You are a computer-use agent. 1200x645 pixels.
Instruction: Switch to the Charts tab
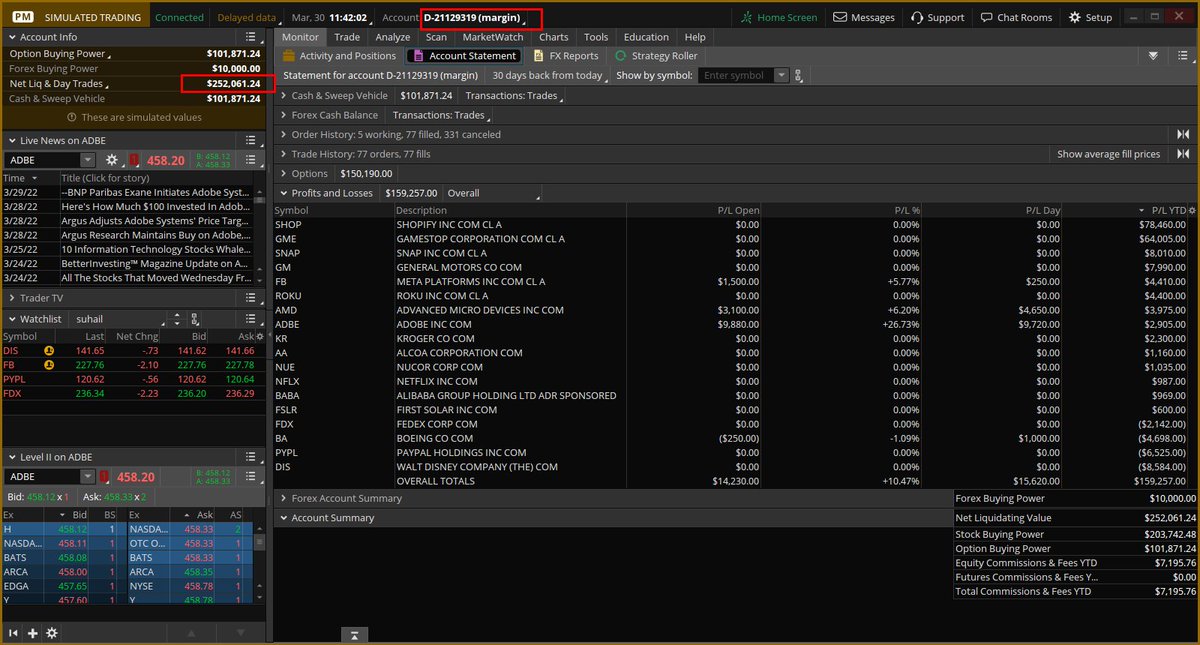(x=554, y=37)
